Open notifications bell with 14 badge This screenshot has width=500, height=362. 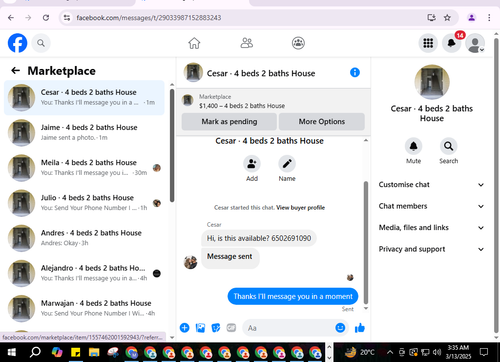(452, 43)
